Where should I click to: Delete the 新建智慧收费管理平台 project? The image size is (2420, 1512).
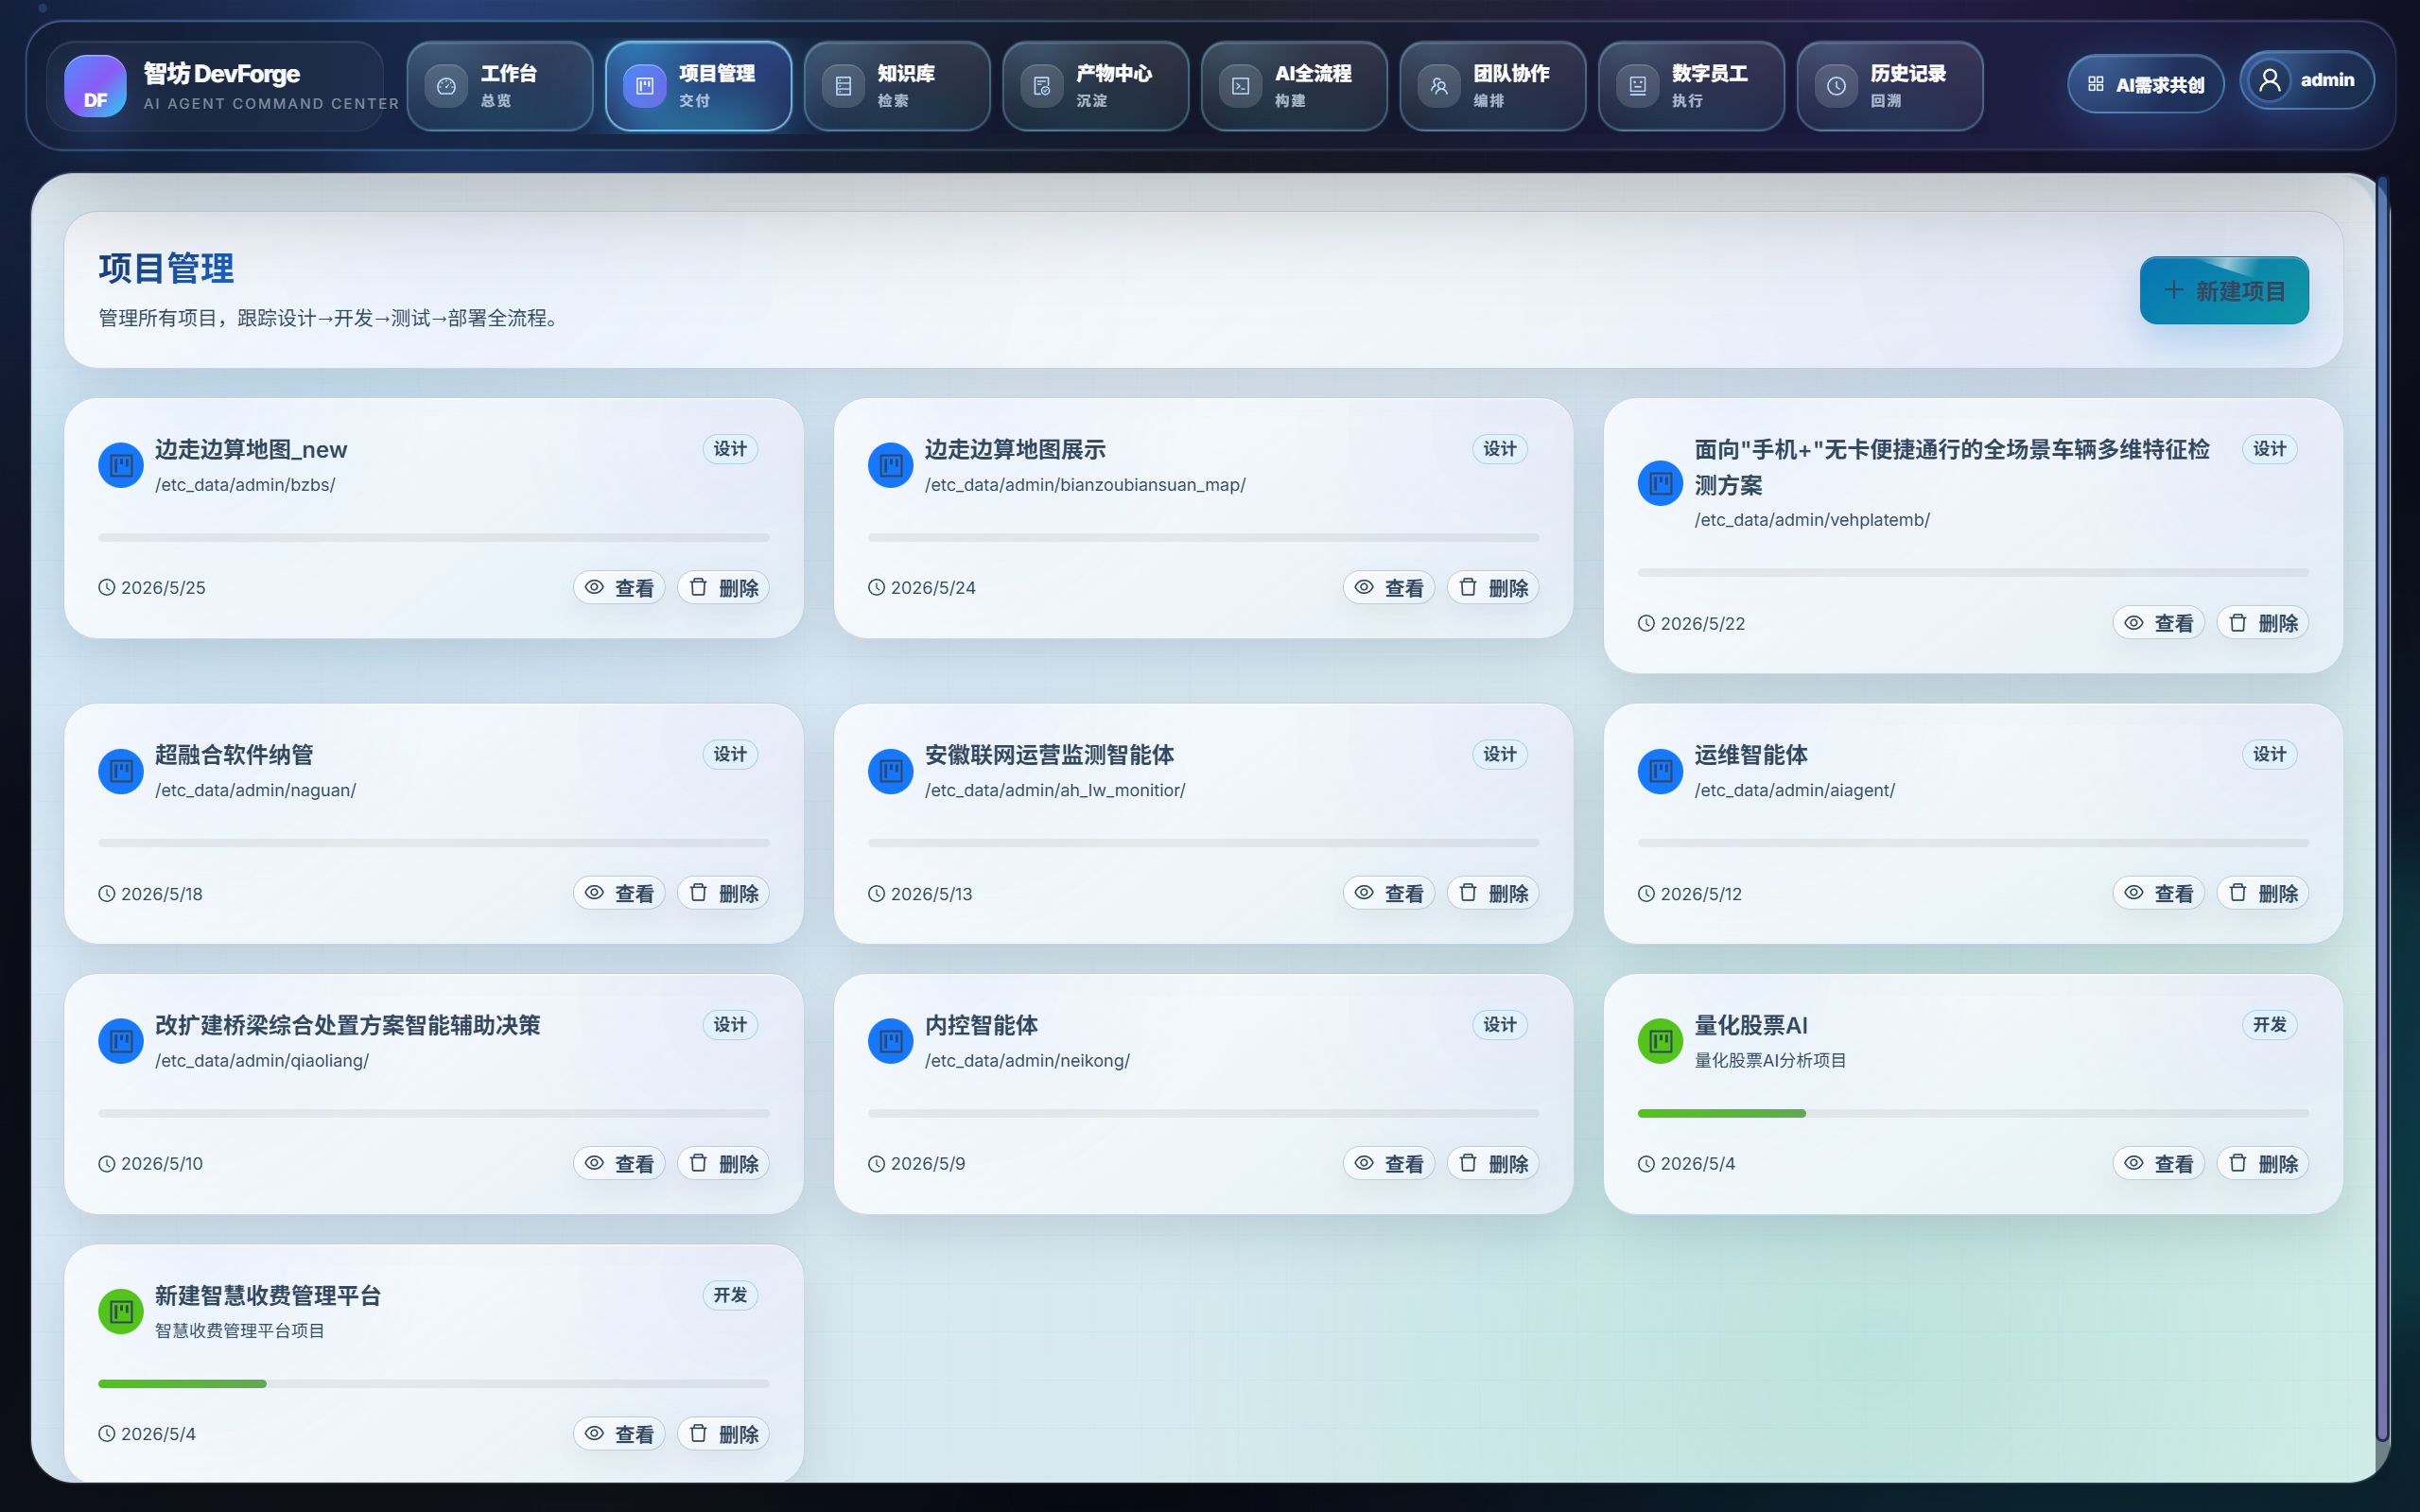[723, 1433]
